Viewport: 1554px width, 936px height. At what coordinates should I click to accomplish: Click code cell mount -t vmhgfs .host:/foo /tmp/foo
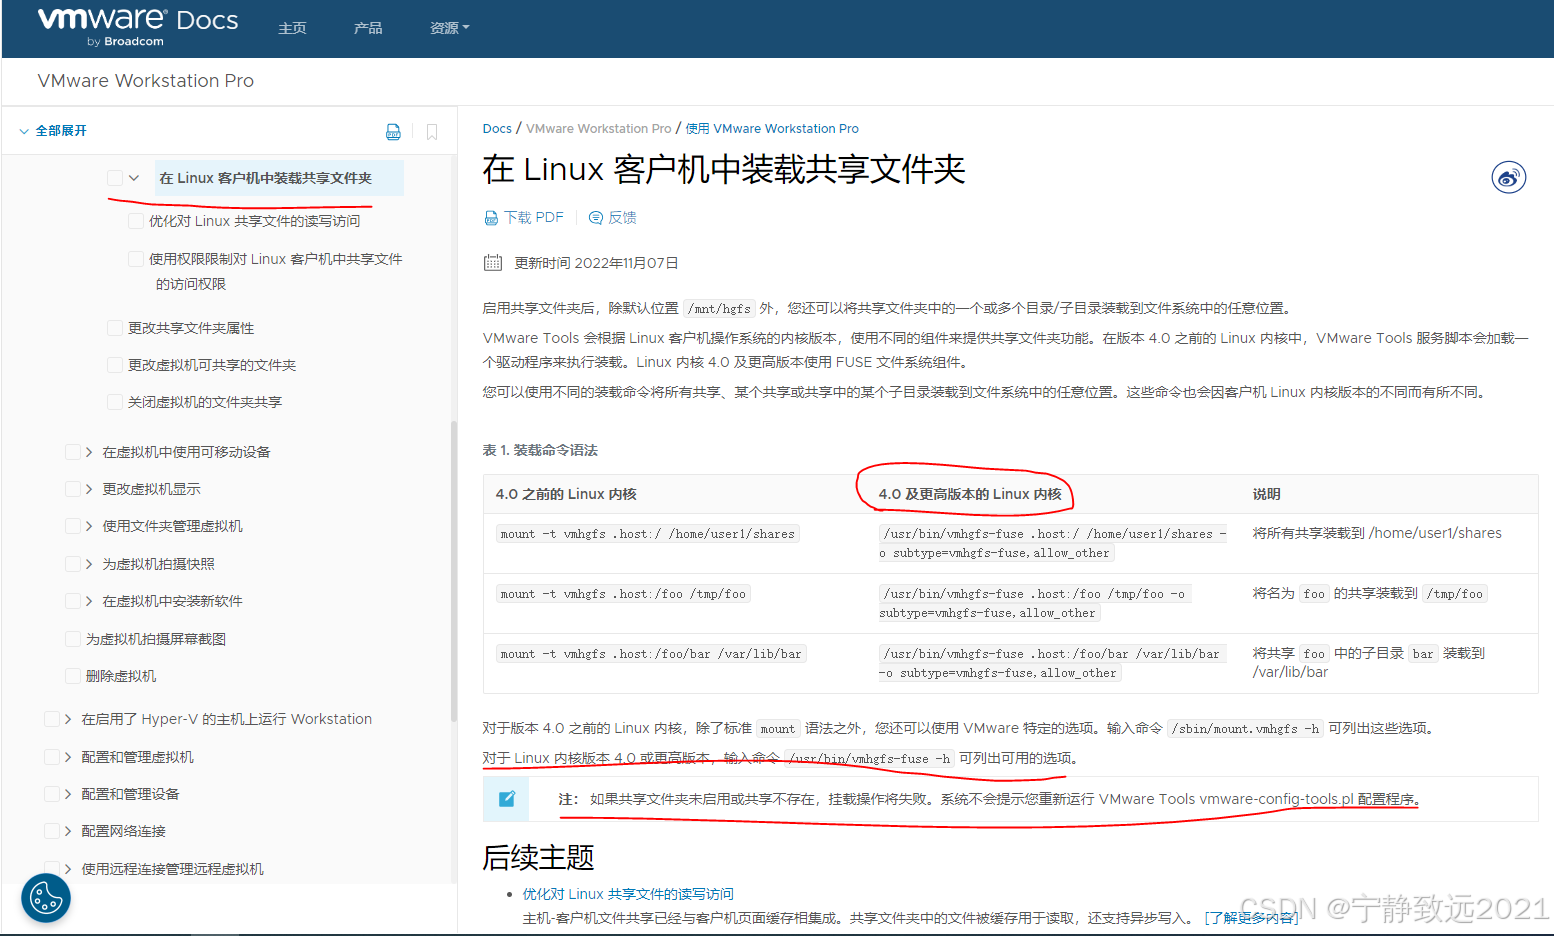[624, 594]
